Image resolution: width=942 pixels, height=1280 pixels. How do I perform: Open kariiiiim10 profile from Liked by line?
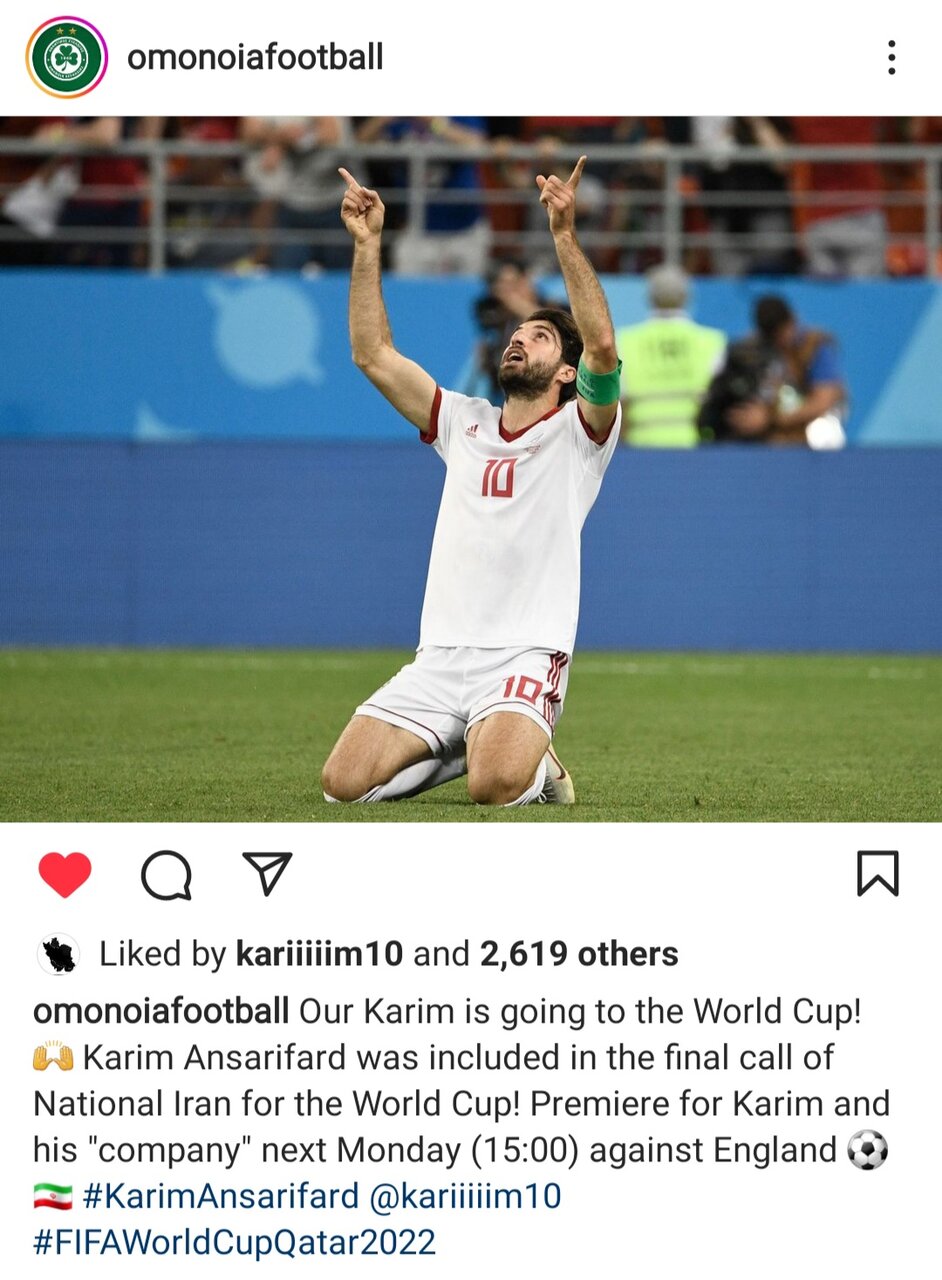click(319, 955)
